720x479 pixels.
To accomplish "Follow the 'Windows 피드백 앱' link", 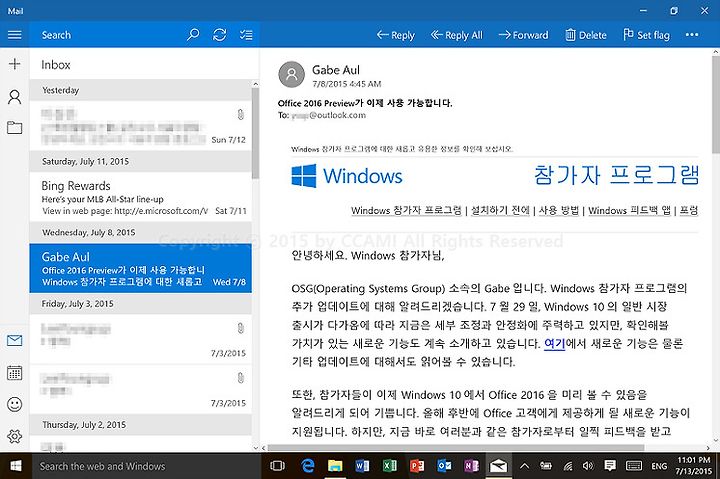I will (630, 210).
